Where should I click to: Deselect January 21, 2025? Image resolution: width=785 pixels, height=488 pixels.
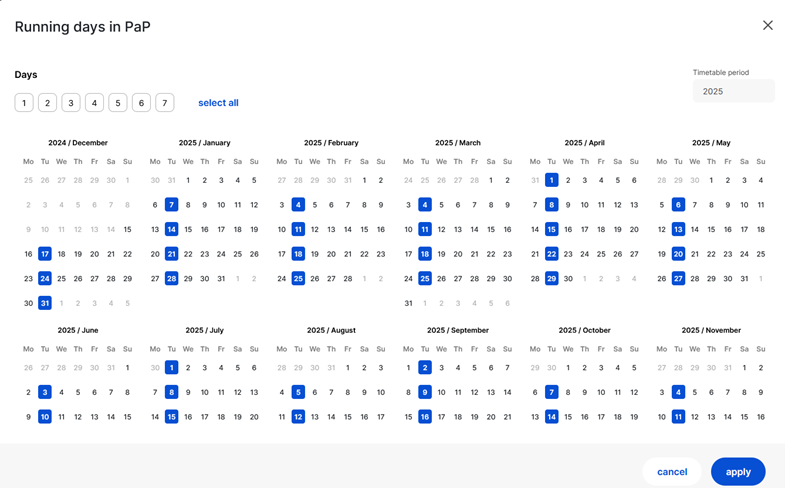click(171, 254)
